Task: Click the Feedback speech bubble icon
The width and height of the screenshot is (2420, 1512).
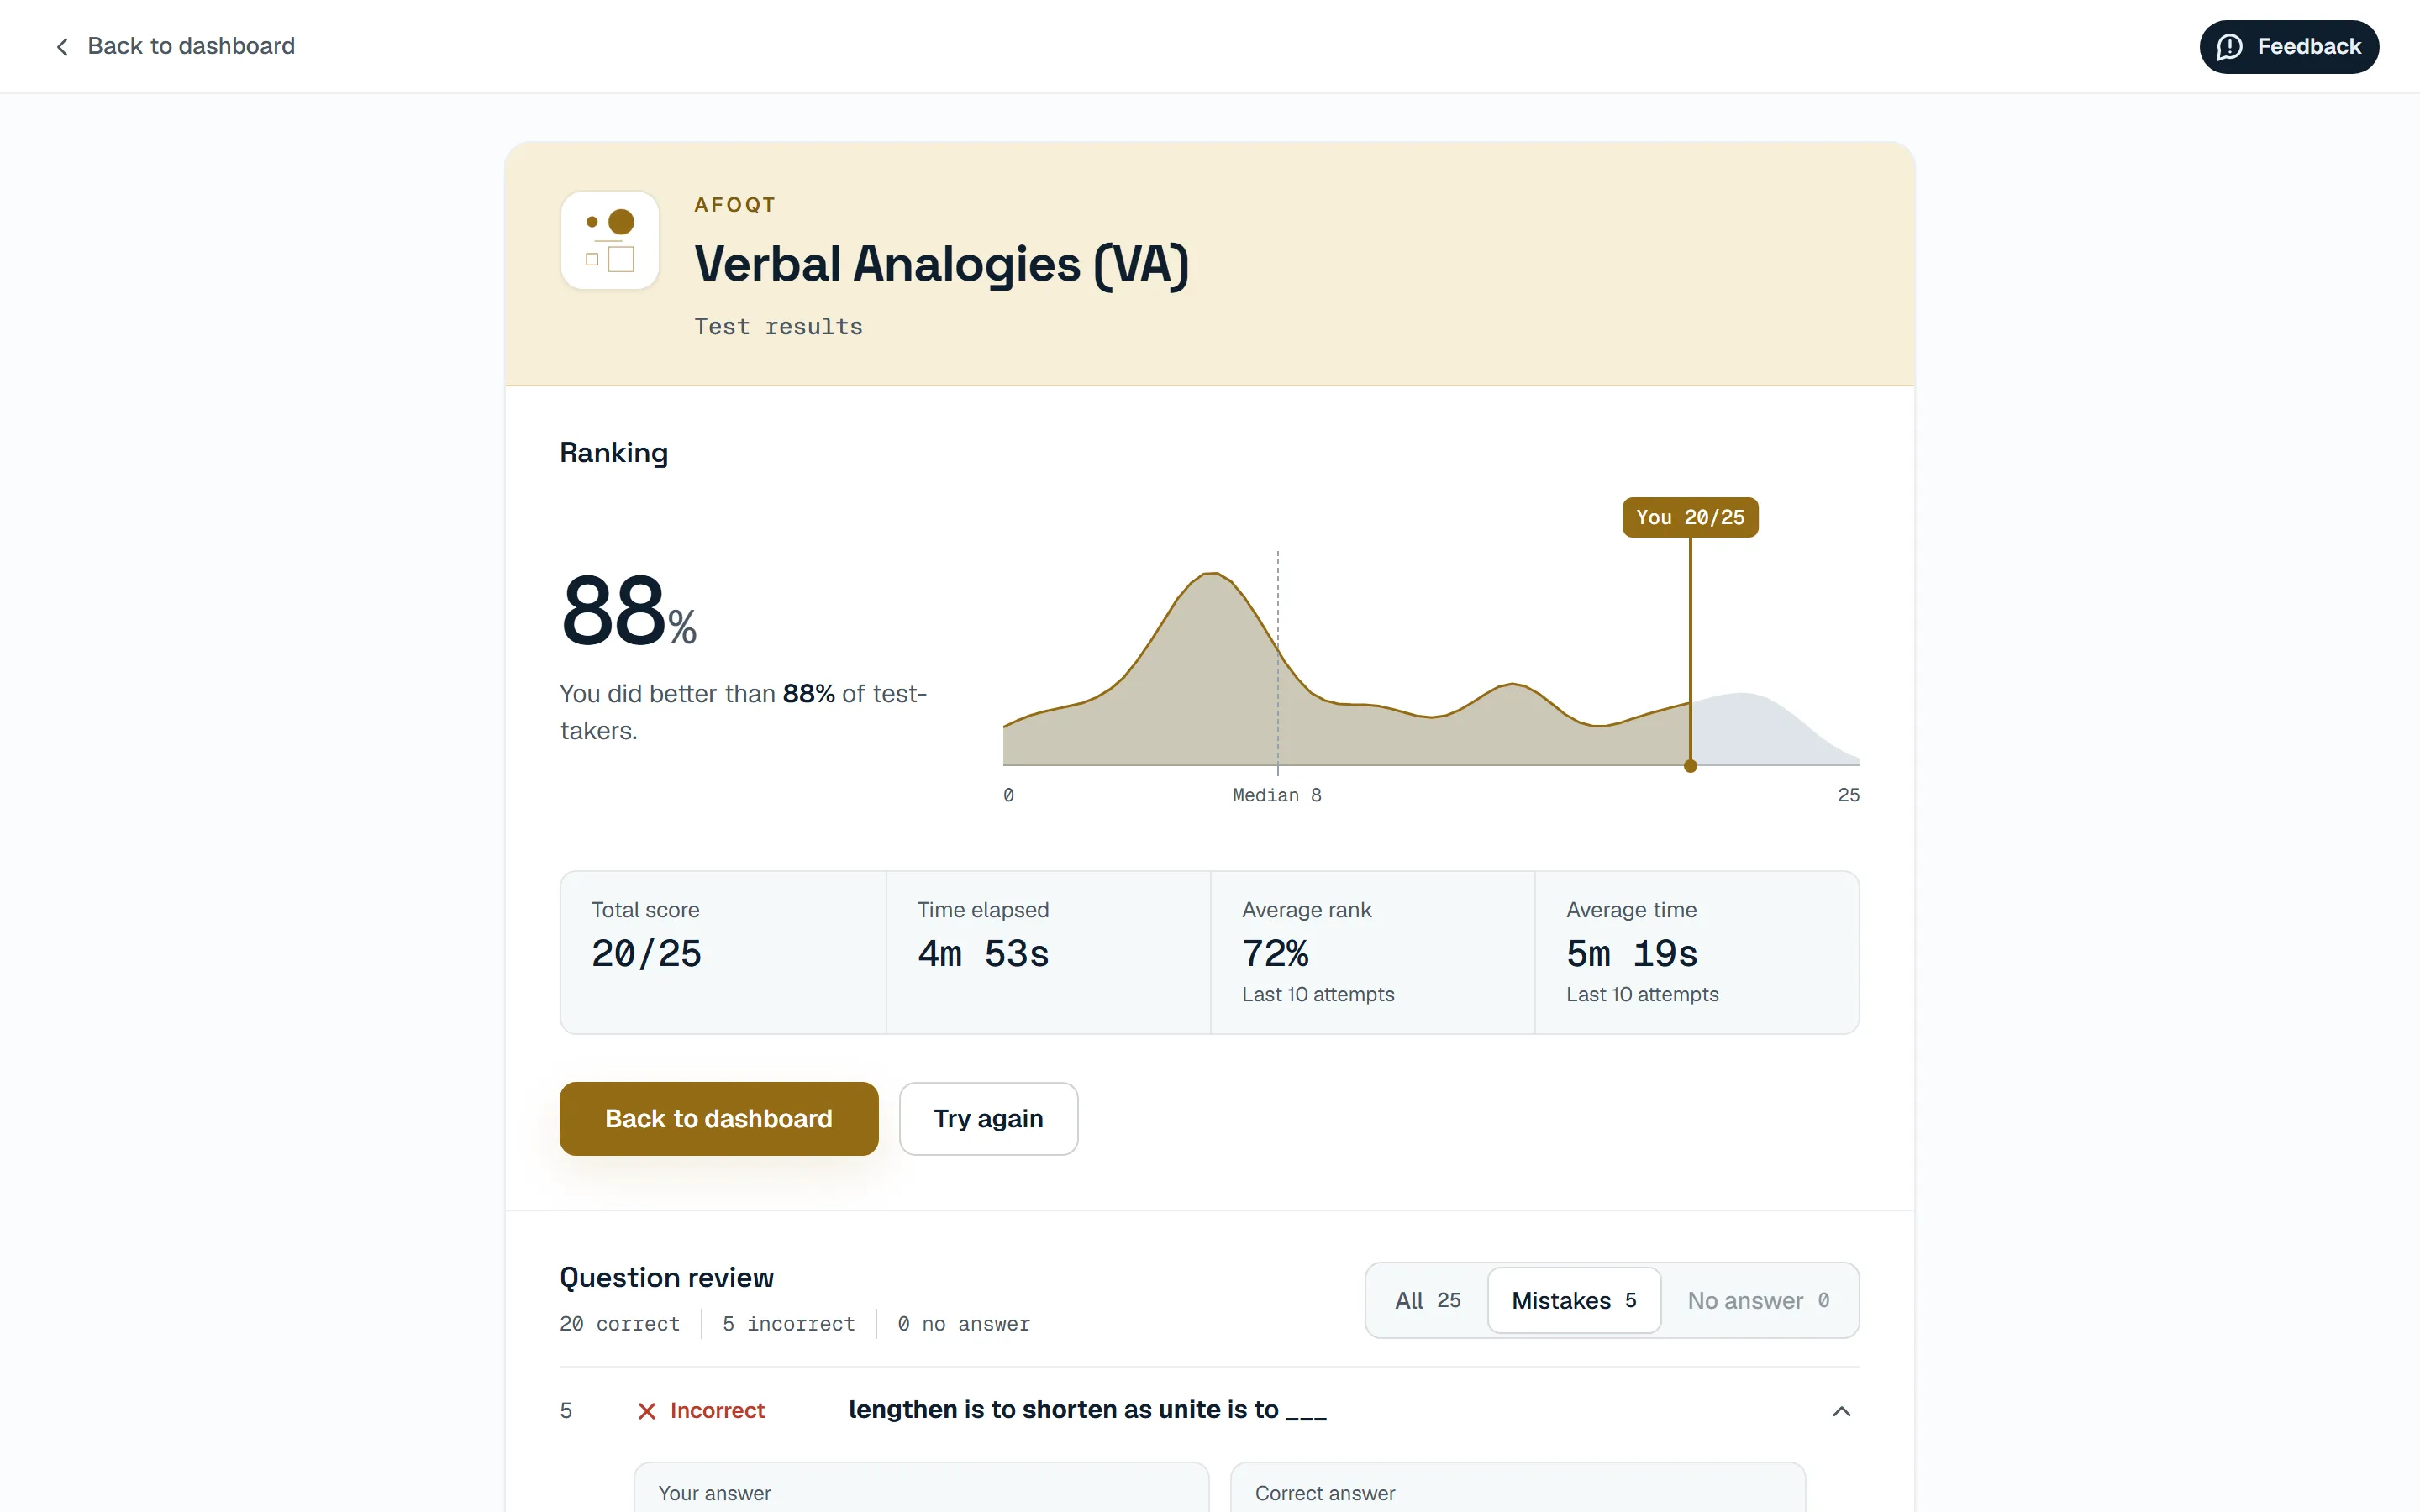Action: (x=2229, y=47)
